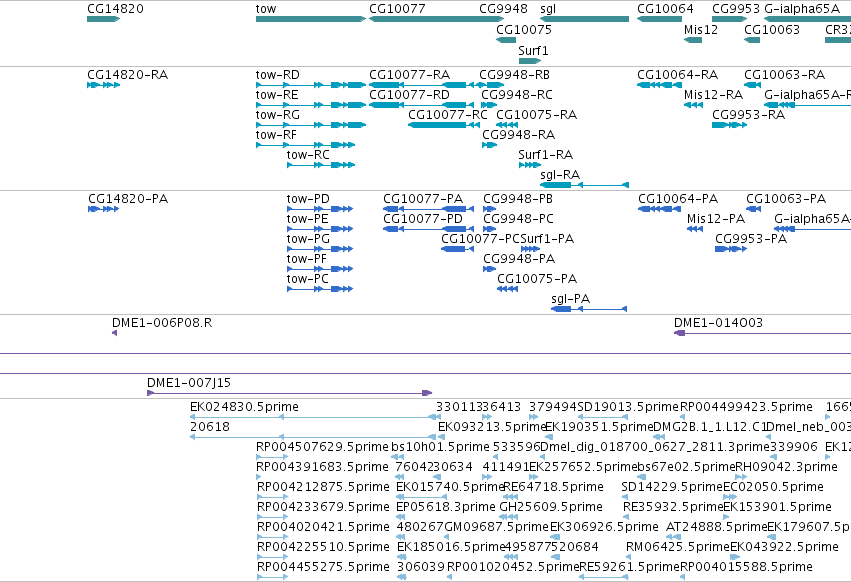Select the tow-PE protein
The width and height of the screenshot is (851, 582).
point(320,229)
